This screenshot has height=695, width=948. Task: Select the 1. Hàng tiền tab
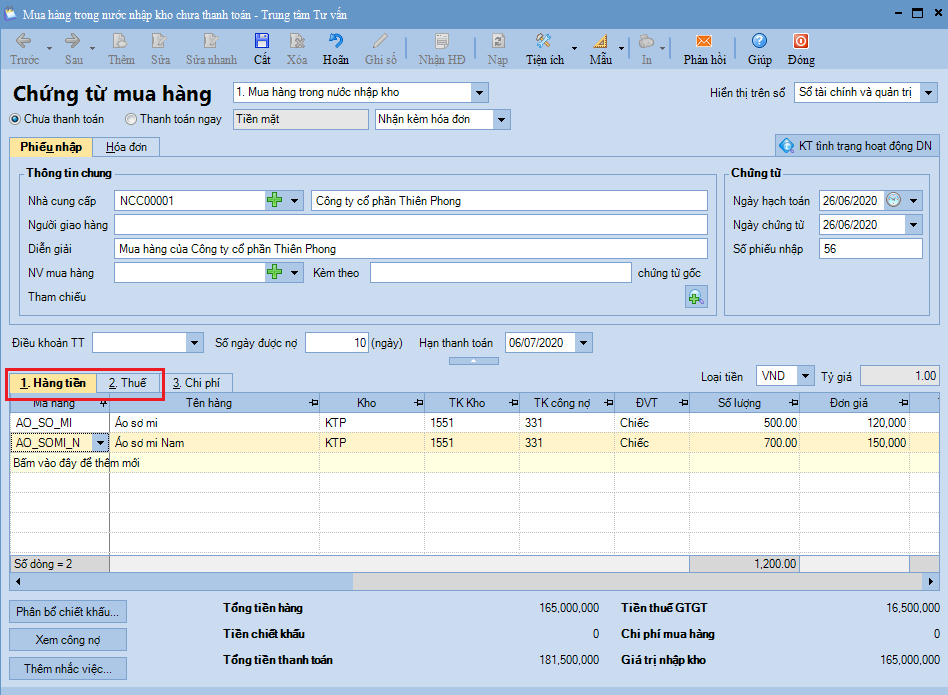(x=53, y=383)
